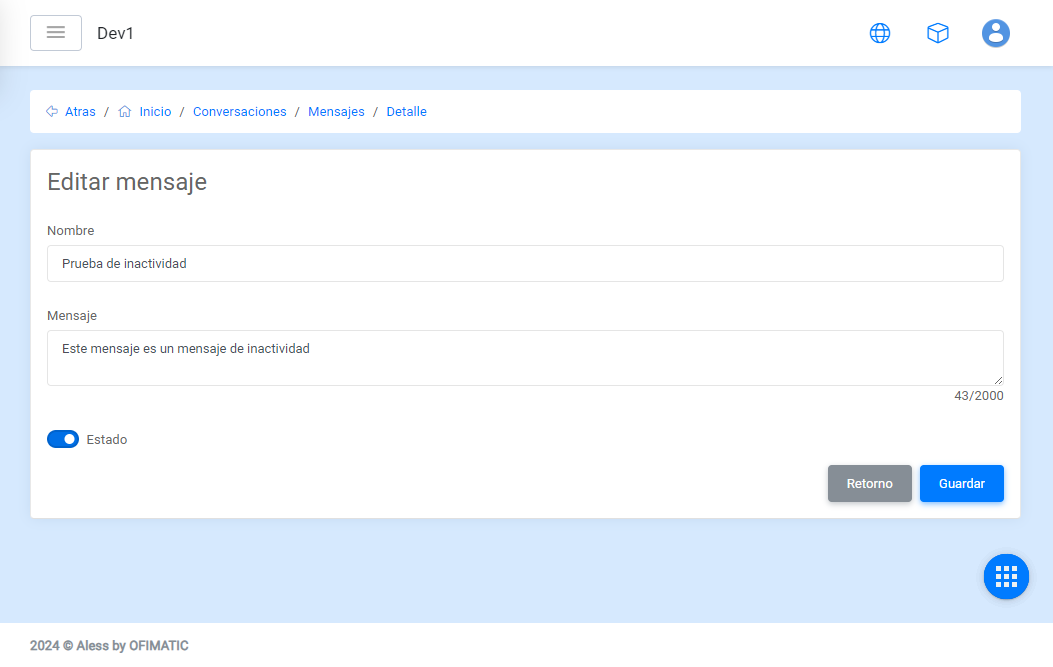1053x667 pixels.
Task: Click the globe language icon
Action: (880, 33)
